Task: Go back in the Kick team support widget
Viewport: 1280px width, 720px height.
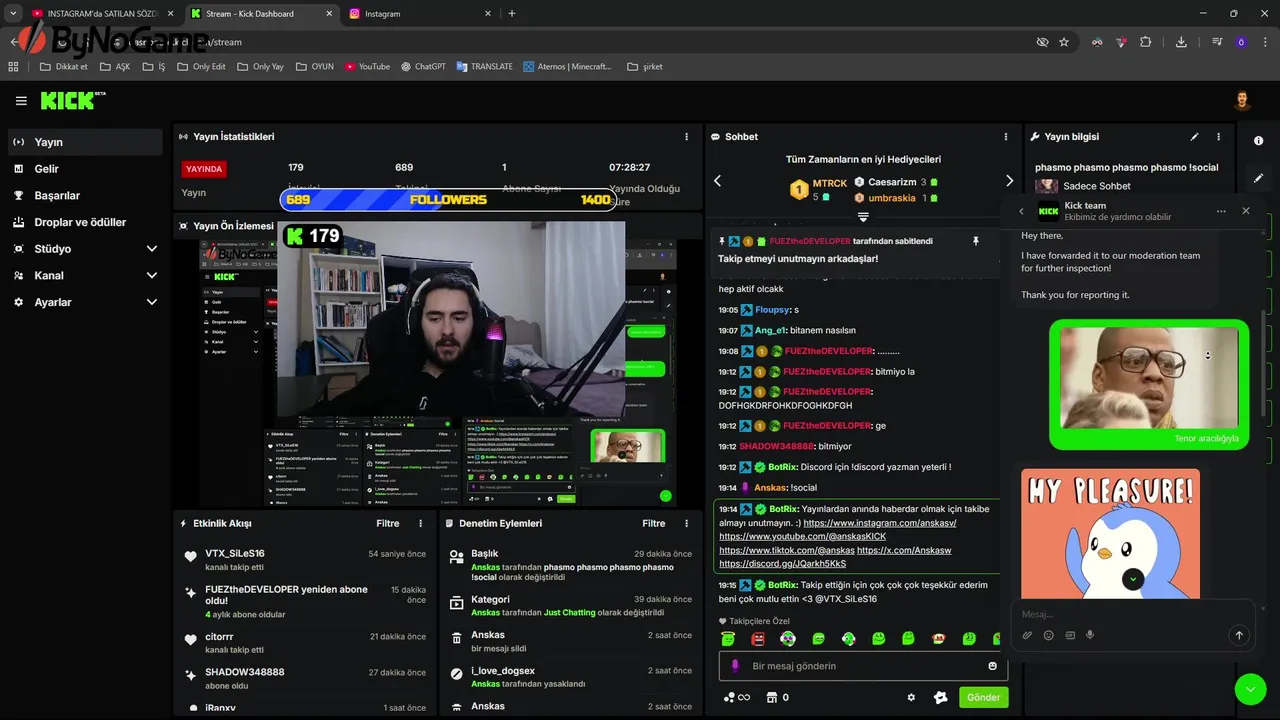Action: point(1021,211)
